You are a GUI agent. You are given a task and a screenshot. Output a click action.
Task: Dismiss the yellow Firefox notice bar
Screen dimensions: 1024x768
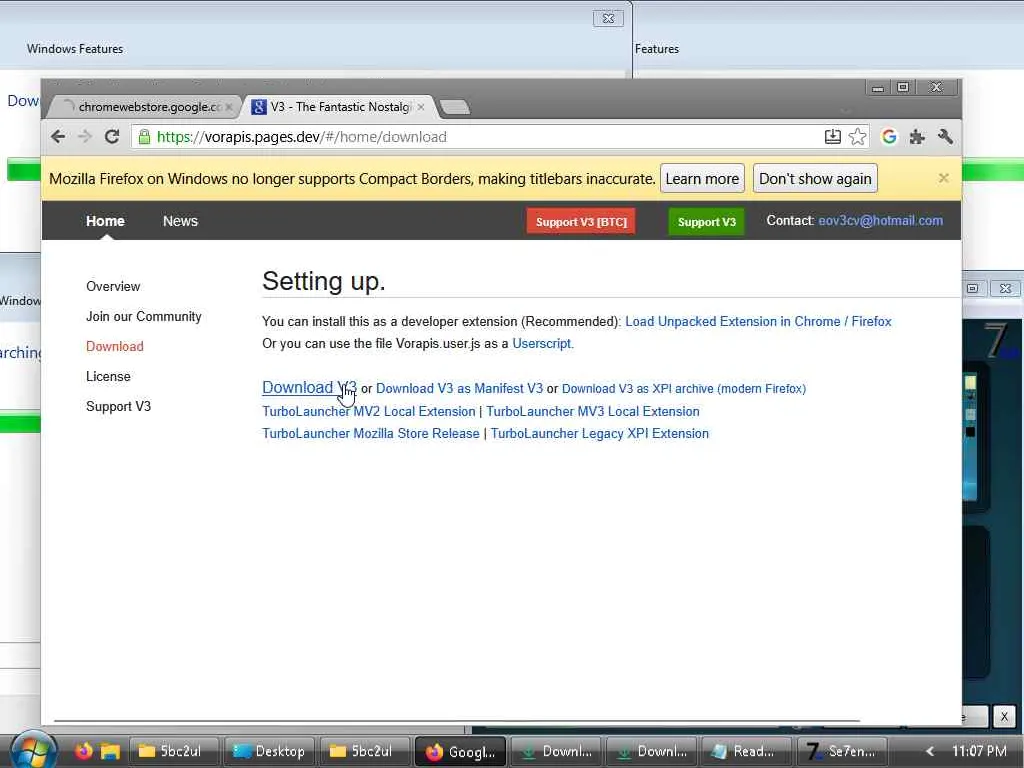click(x=944, y=178)
